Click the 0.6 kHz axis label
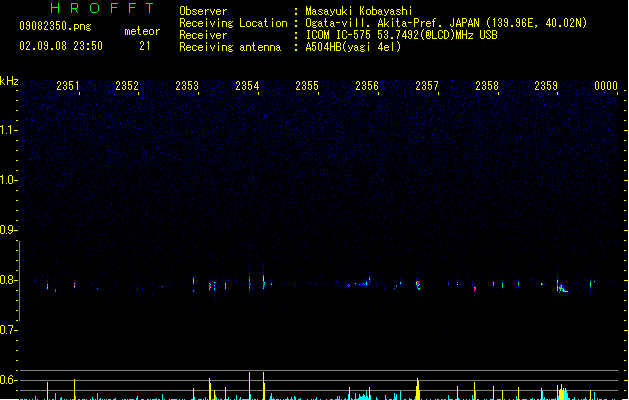Image resolution: width=629 pixels, height=400 pixels. tap(8, 380)
